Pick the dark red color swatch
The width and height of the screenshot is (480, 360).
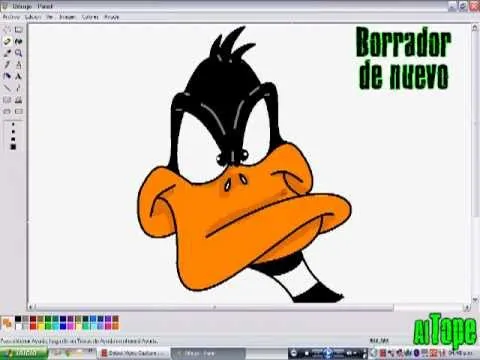point(33,319)
